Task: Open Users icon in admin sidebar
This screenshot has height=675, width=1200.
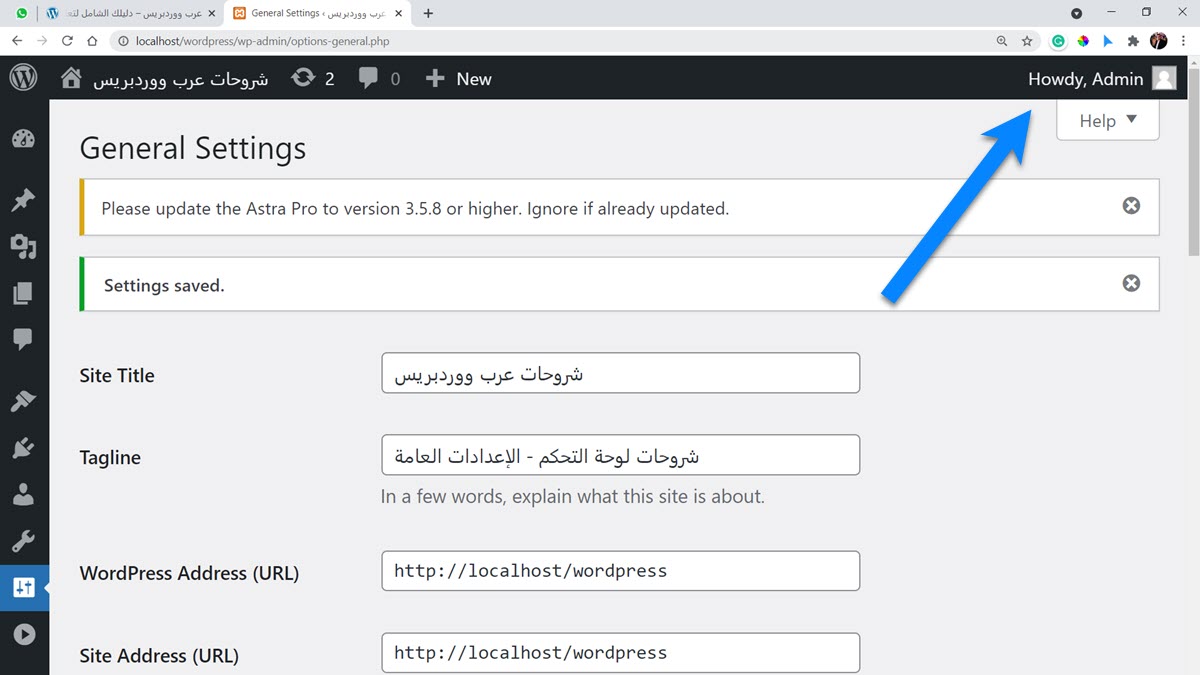Action: (x=23, y=494)
